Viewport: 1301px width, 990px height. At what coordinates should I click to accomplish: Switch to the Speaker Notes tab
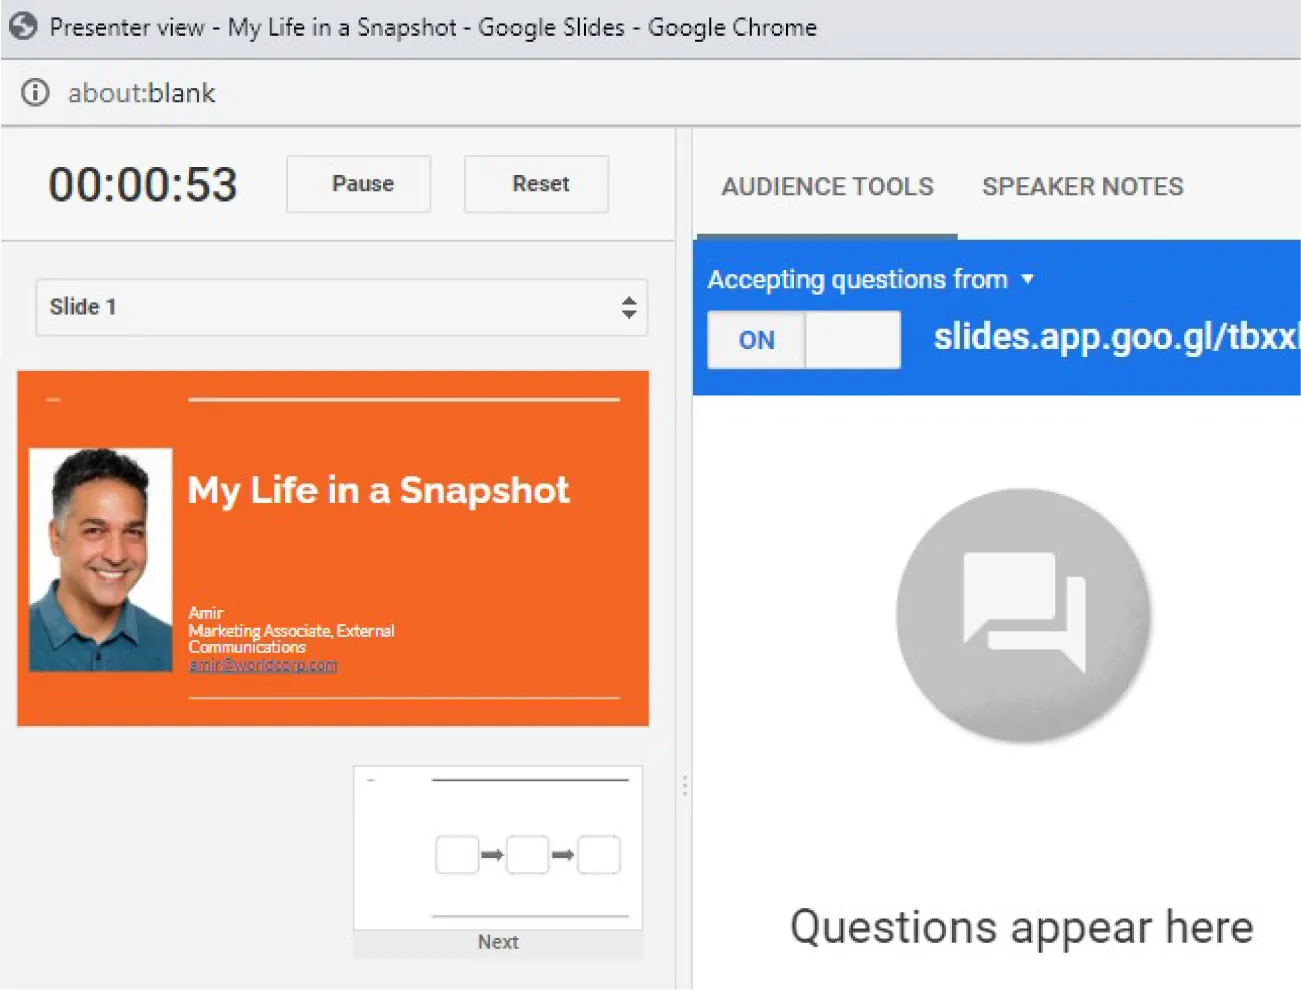coord(1082,186)
